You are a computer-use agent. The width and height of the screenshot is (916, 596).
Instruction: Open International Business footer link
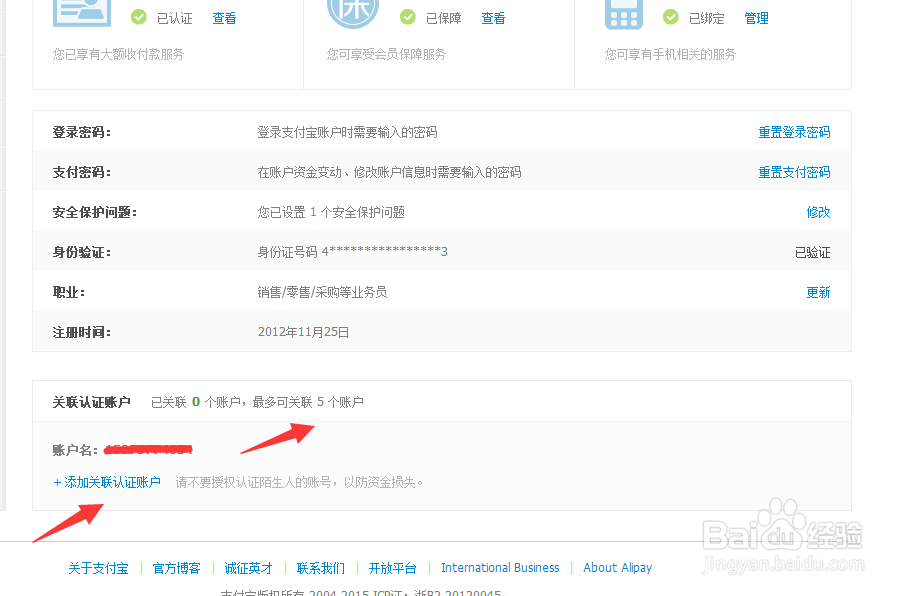tap(500, 568)
